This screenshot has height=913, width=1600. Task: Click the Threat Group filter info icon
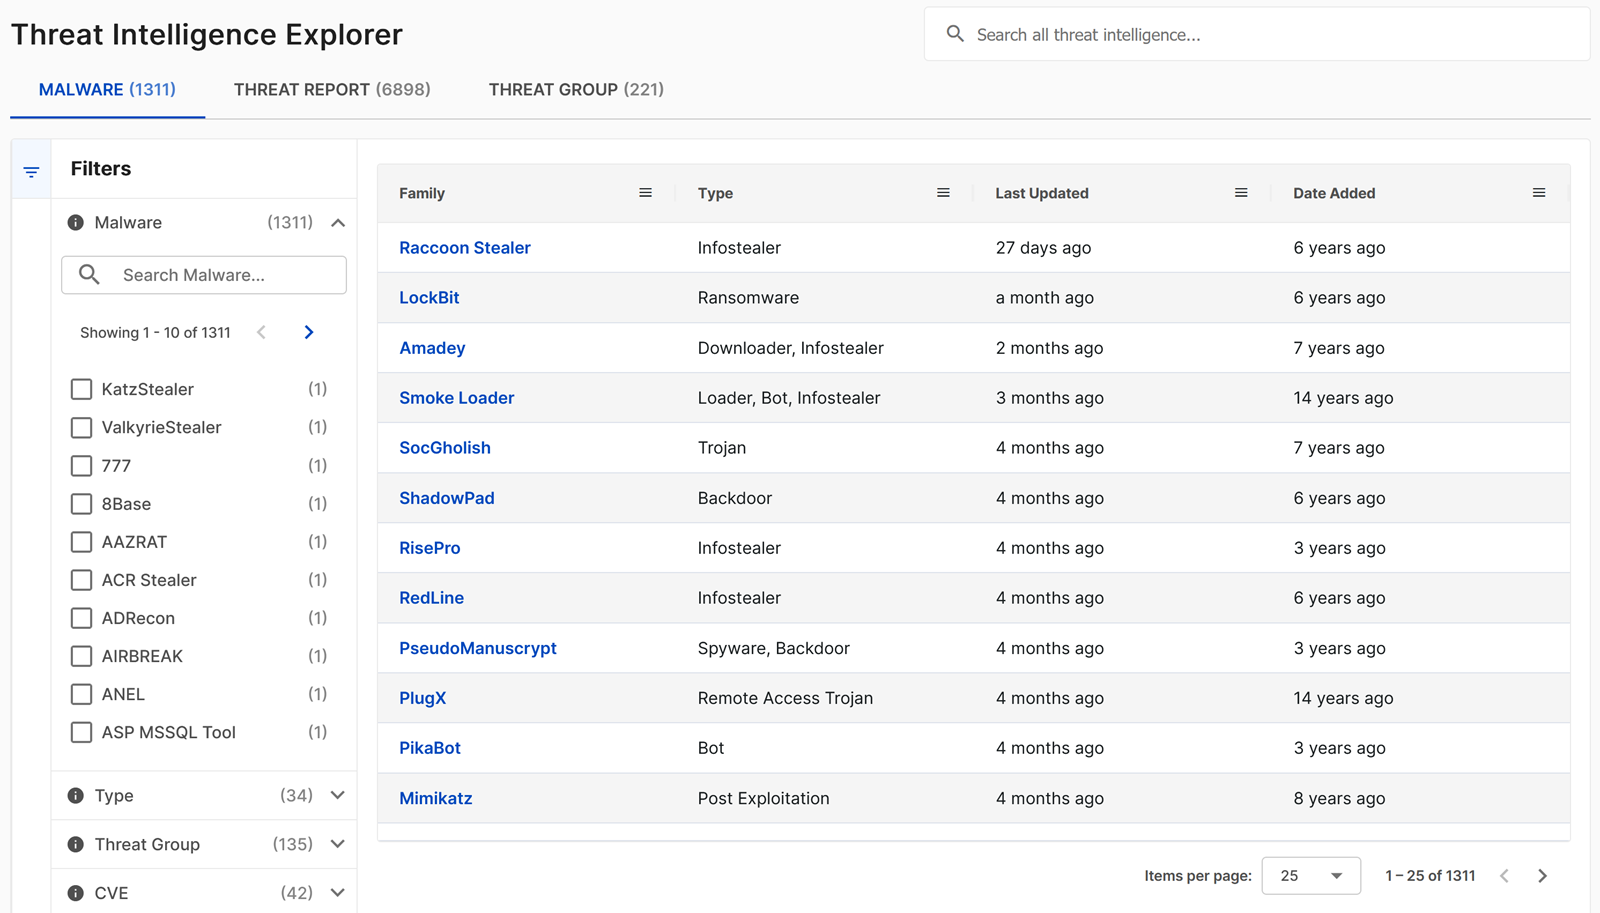click(x=76, y=844)
